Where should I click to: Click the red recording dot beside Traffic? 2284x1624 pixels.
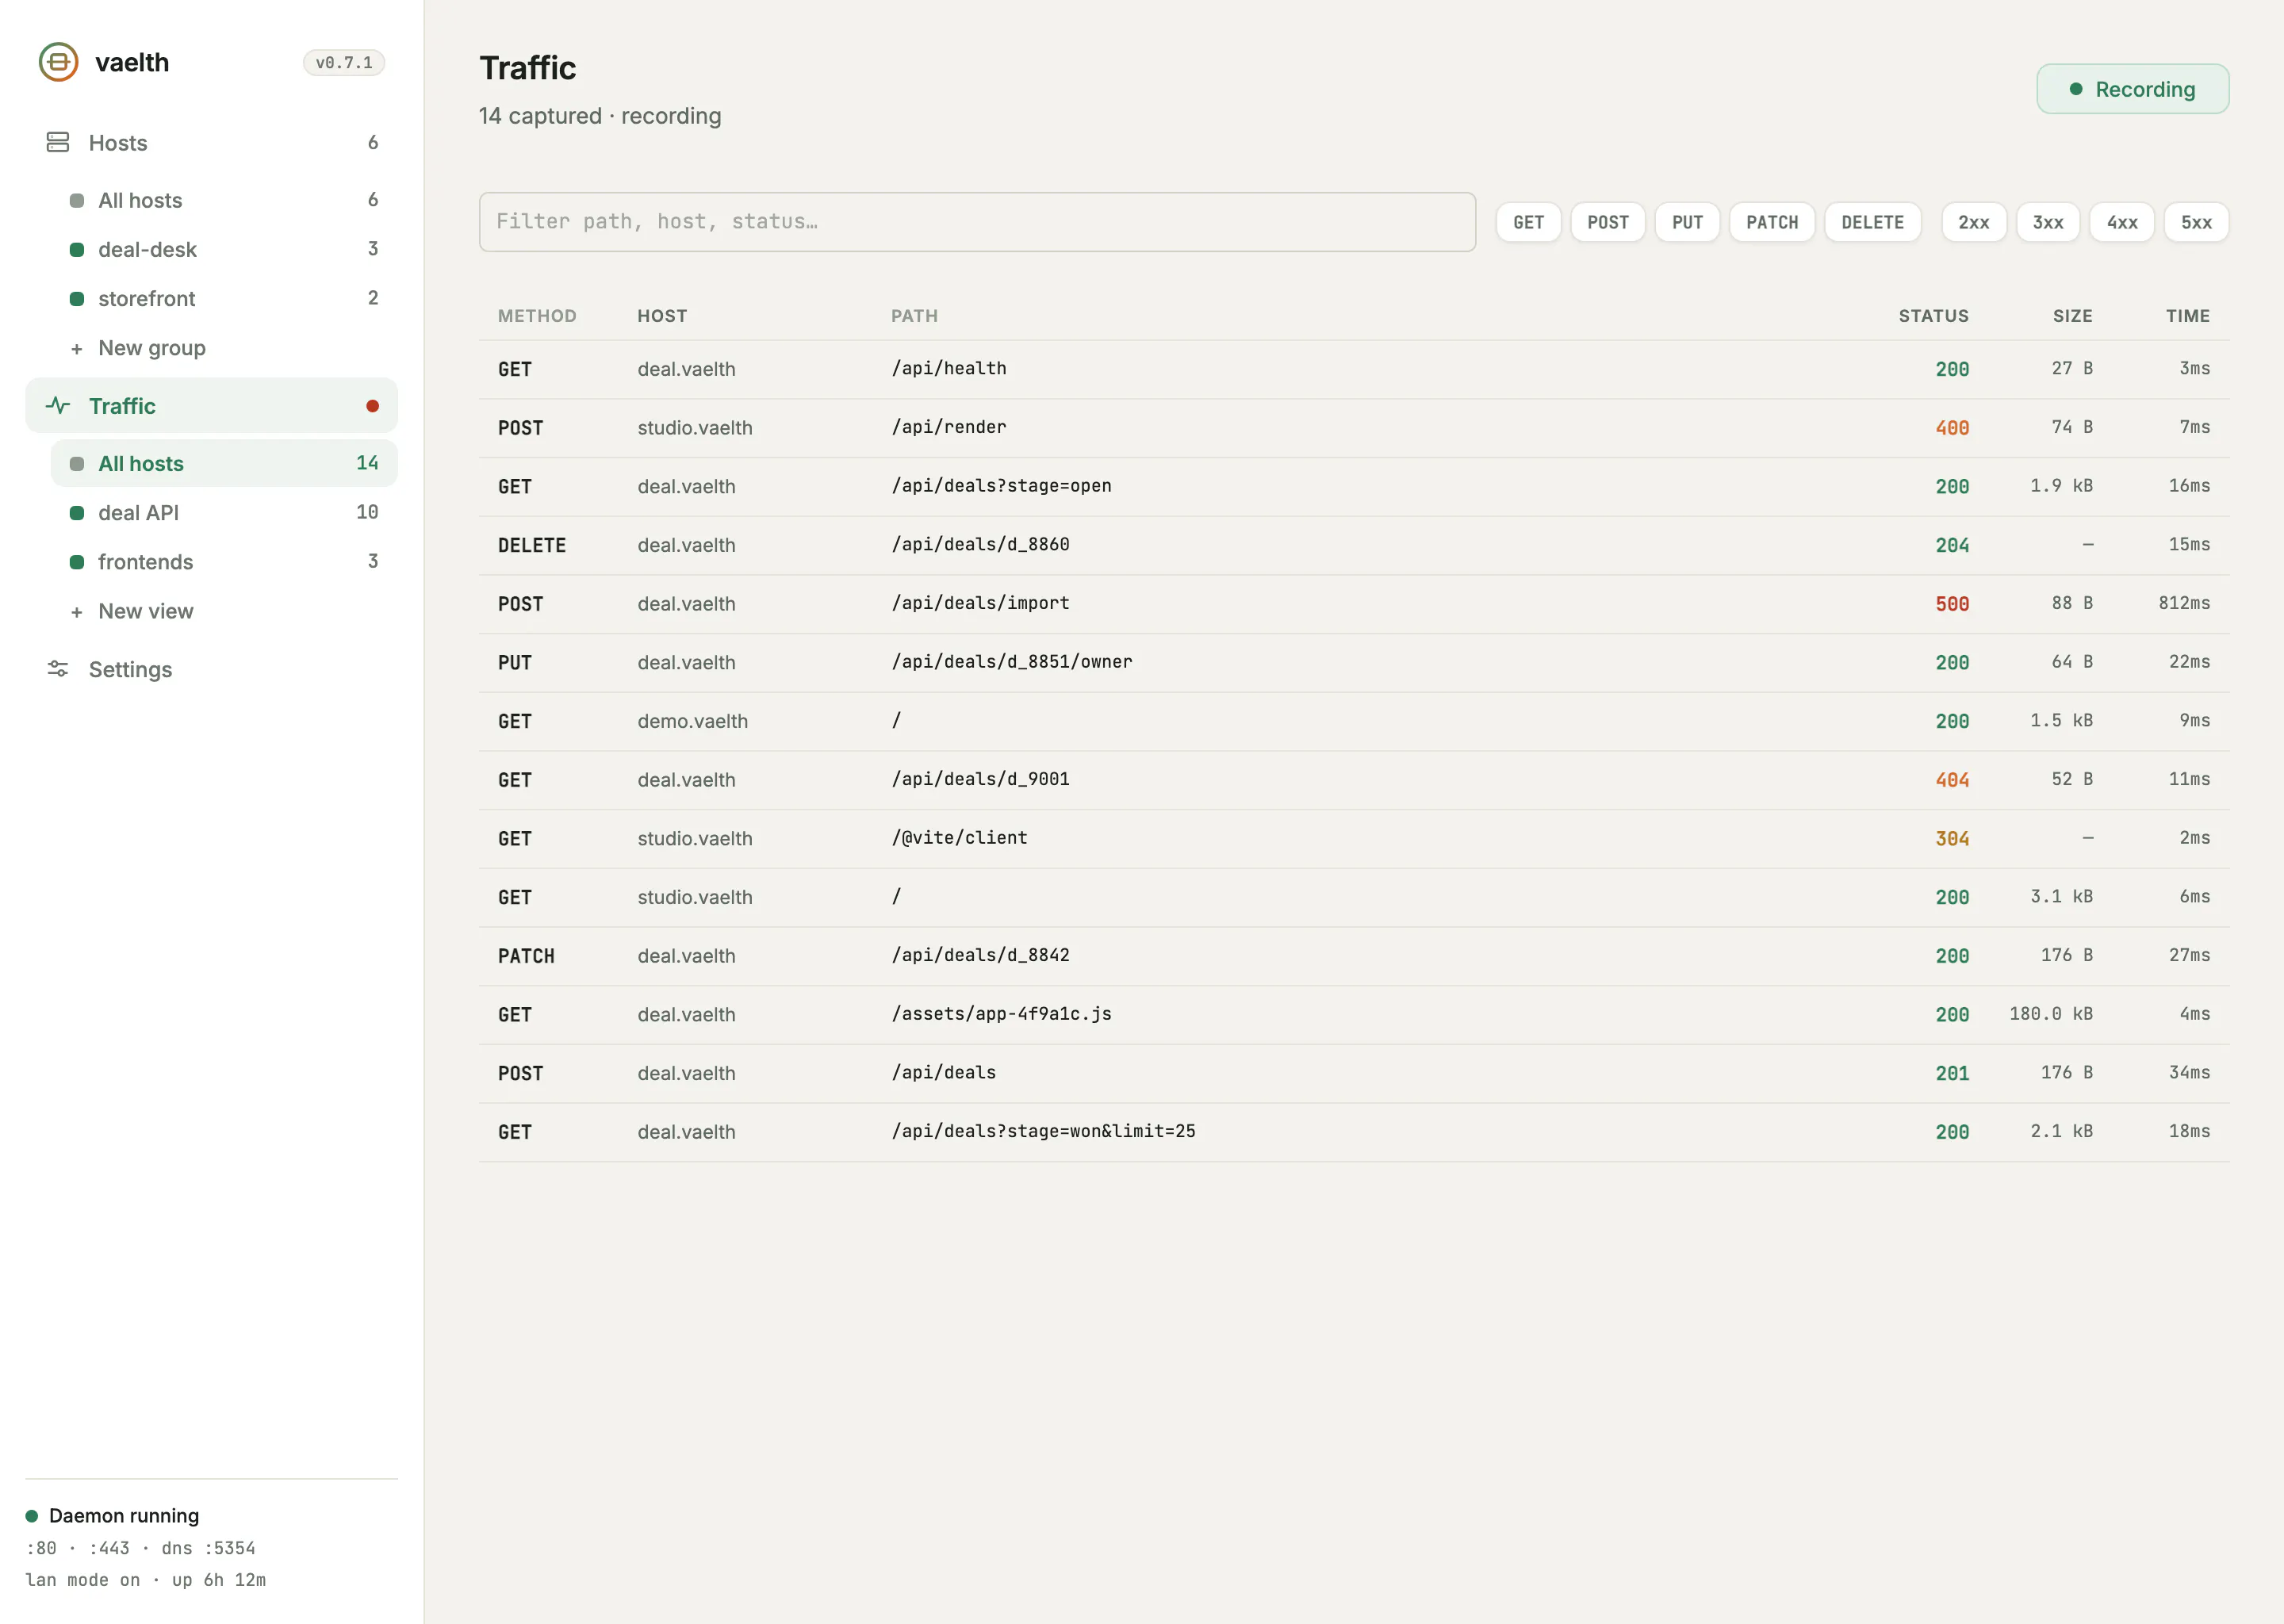372,406
